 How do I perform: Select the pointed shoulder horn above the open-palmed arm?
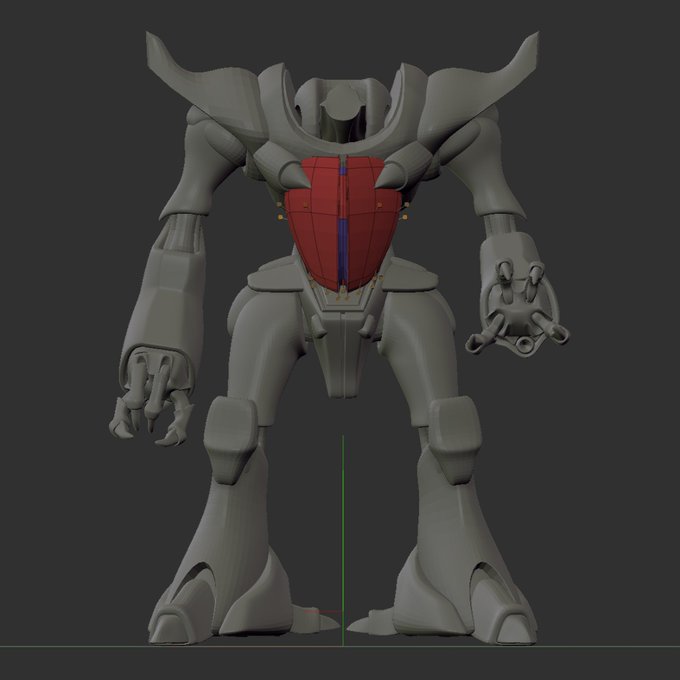click(481, 87)
